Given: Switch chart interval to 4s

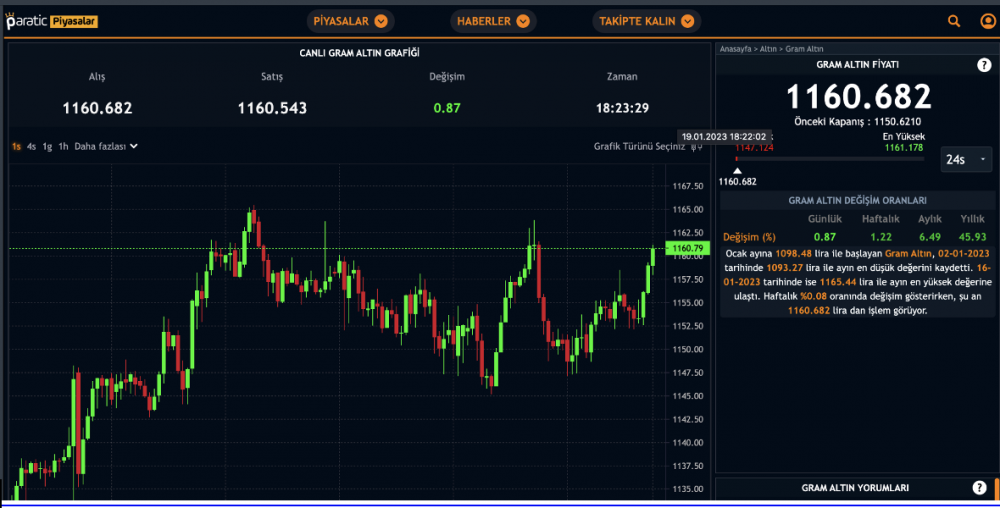Looking at the screenshot, I should point(32,146).
